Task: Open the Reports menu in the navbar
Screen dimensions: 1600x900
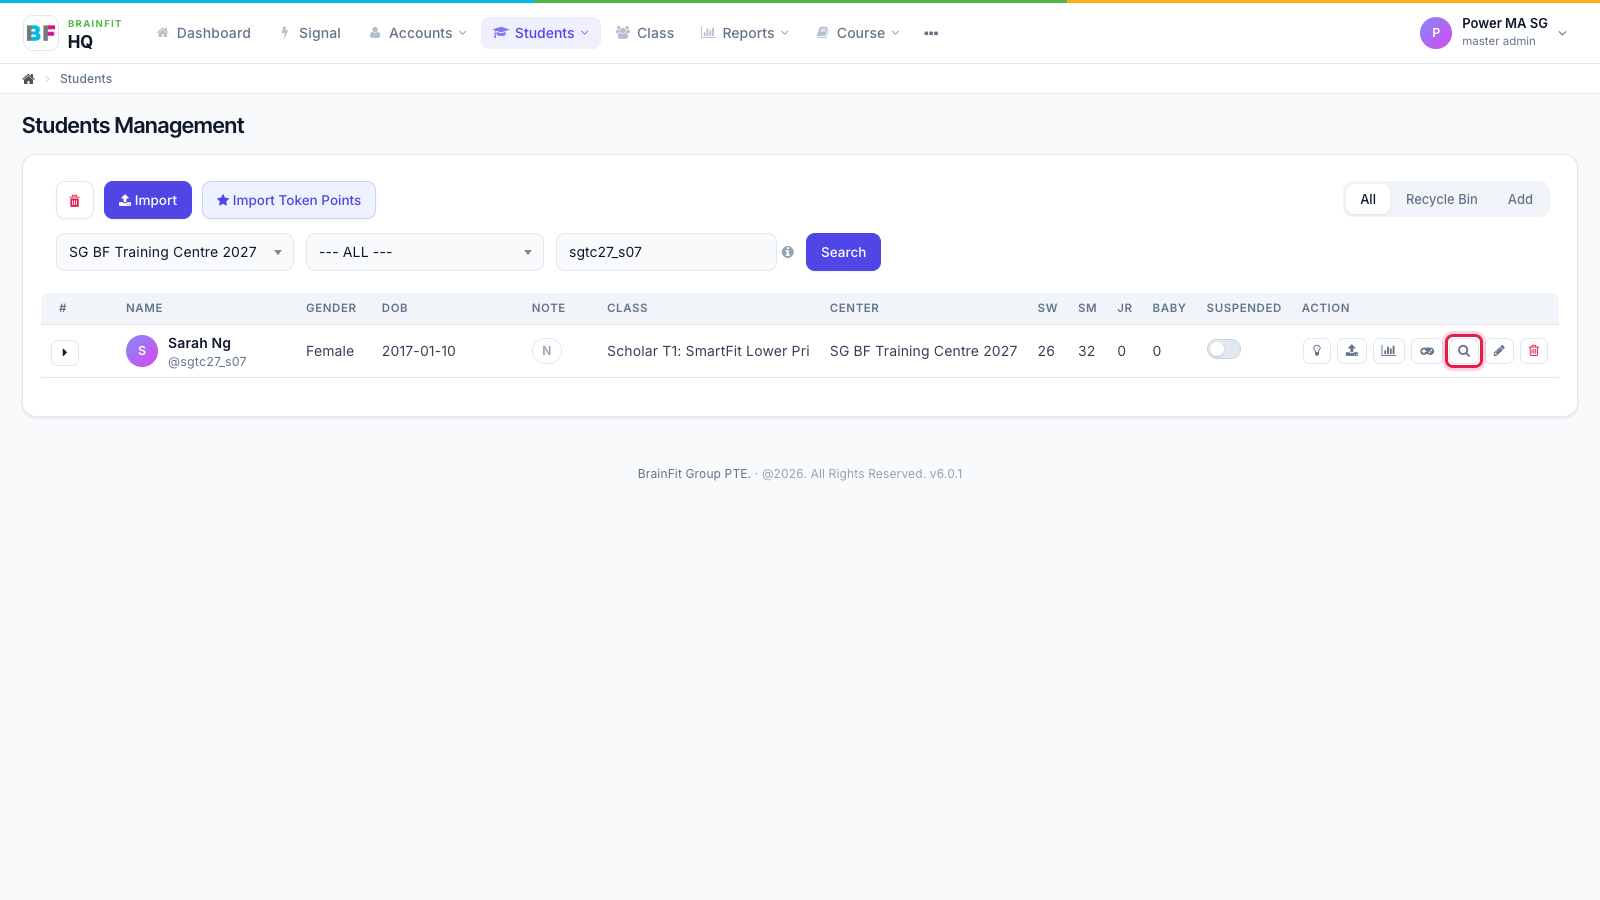Action: tap(745, 33)
